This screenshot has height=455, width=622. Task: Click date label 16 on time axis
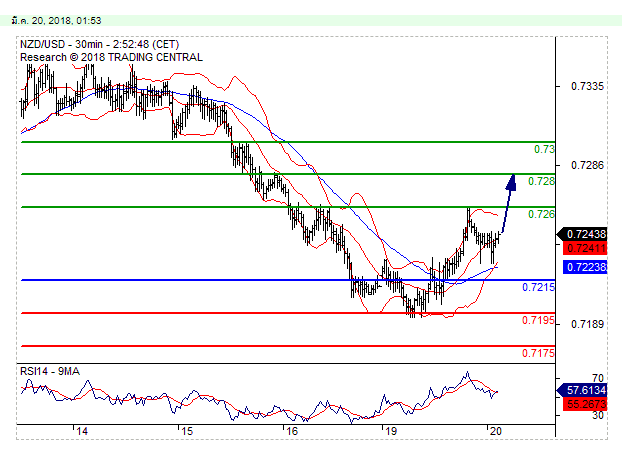click(292, 431)
